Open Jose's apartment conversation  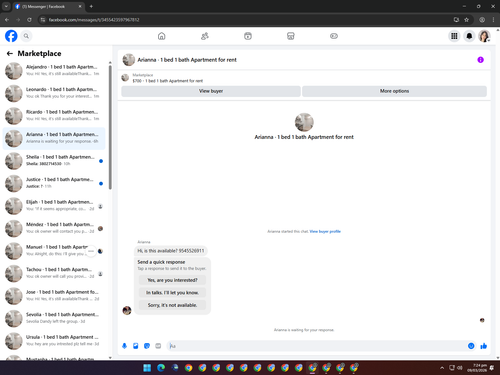click(x=54, y=296)
